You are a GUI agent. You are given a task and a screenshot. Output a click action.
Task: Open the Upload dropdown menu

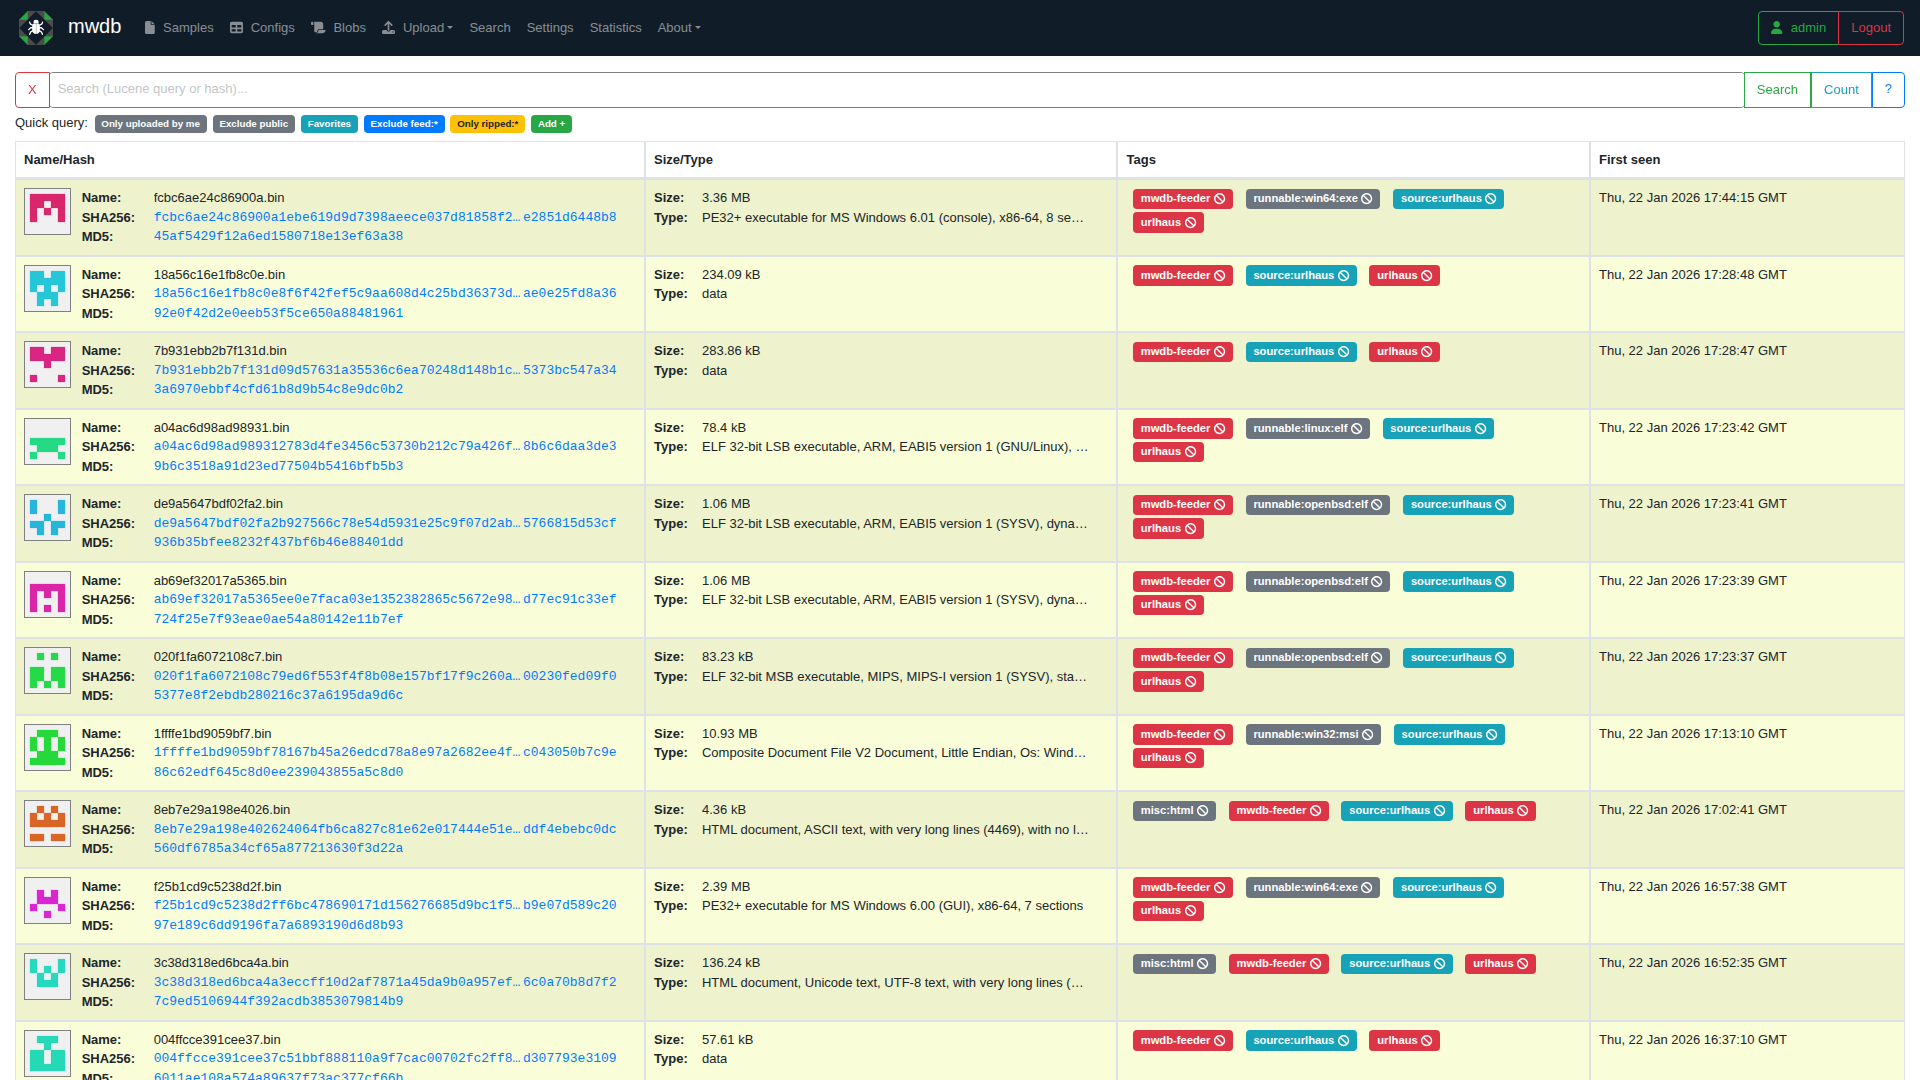point(417,27)
